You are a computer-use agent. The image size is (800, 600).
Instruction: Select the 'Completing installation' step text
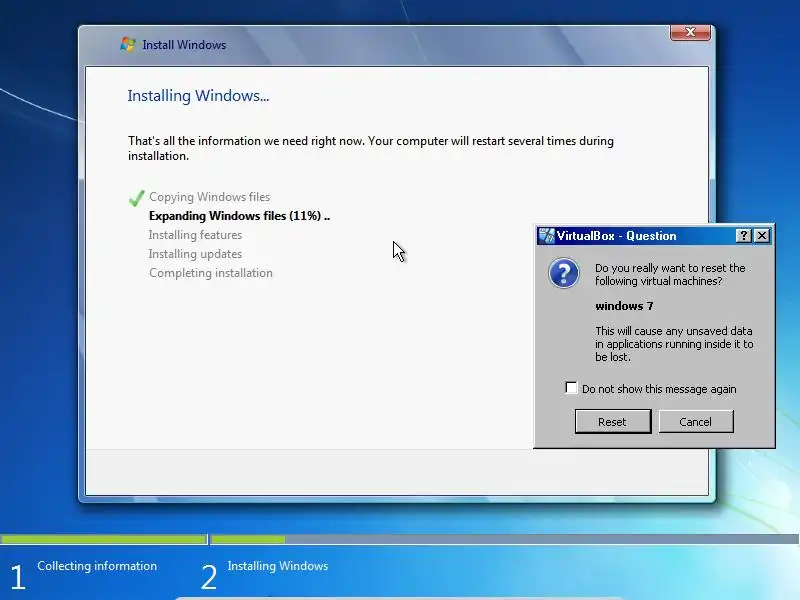pos(211,273)
